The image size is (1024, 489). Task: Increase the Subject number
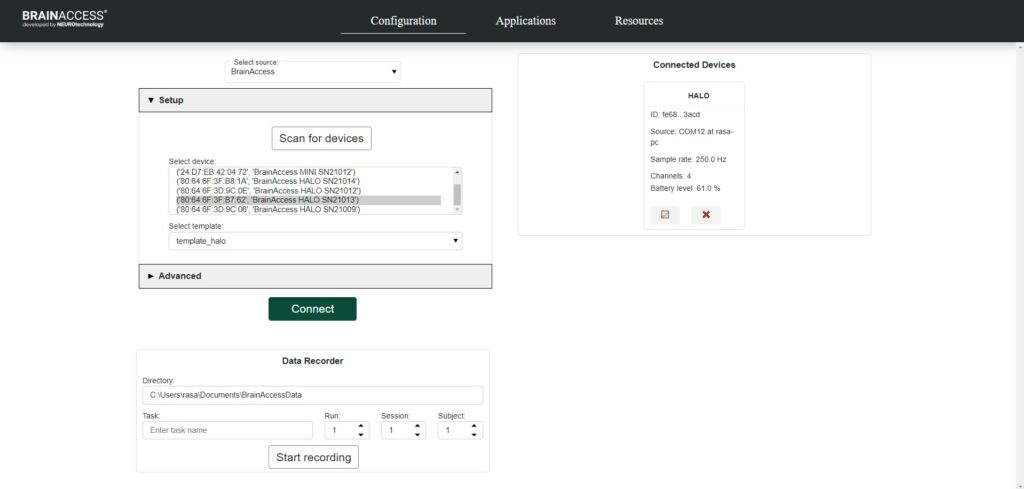coord(474,426)
